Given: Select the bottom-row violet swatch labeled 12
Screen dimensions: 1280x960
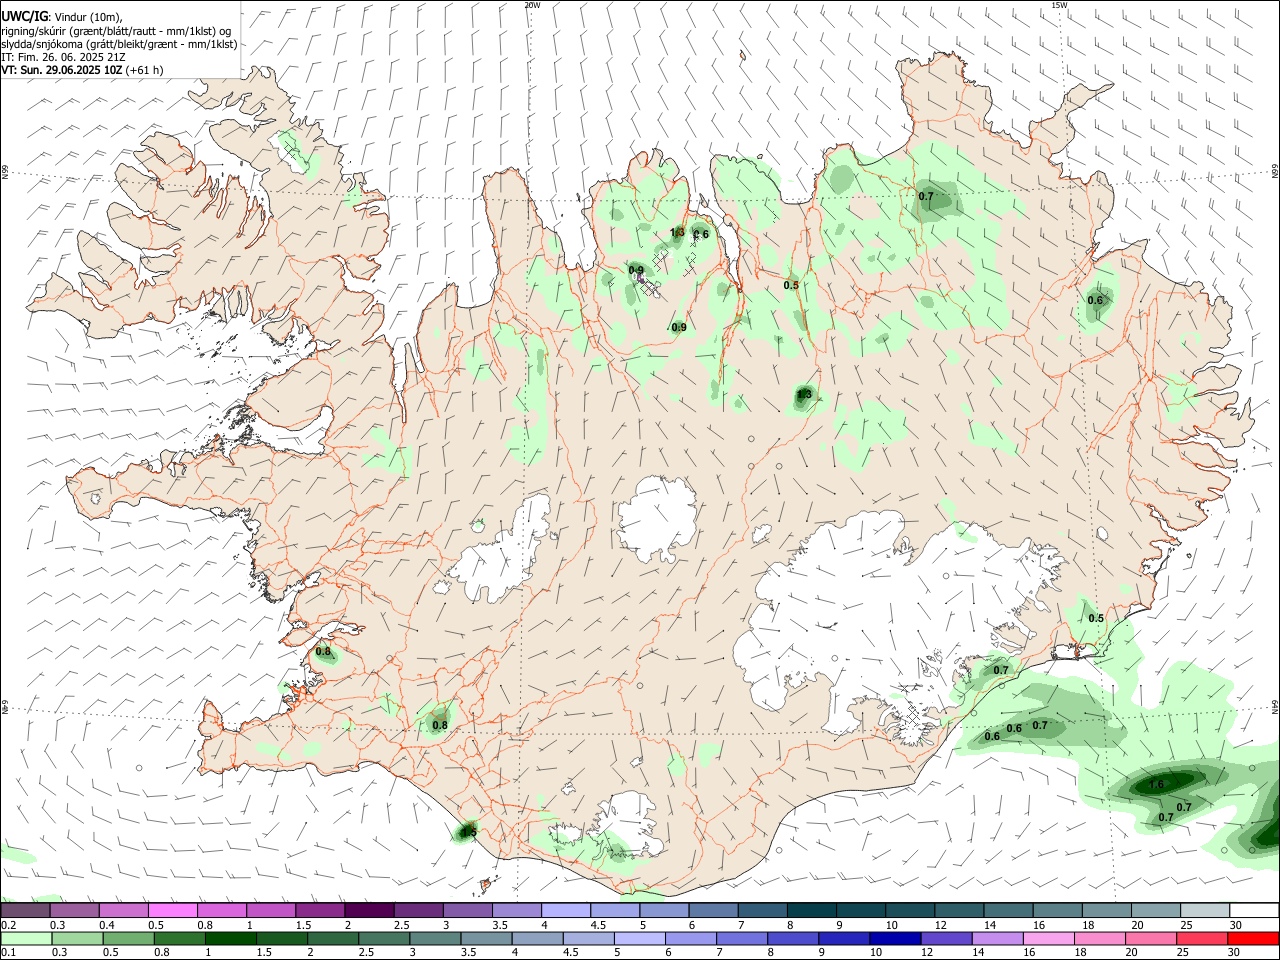Looking at the screenshot, I should click(945, 938).
